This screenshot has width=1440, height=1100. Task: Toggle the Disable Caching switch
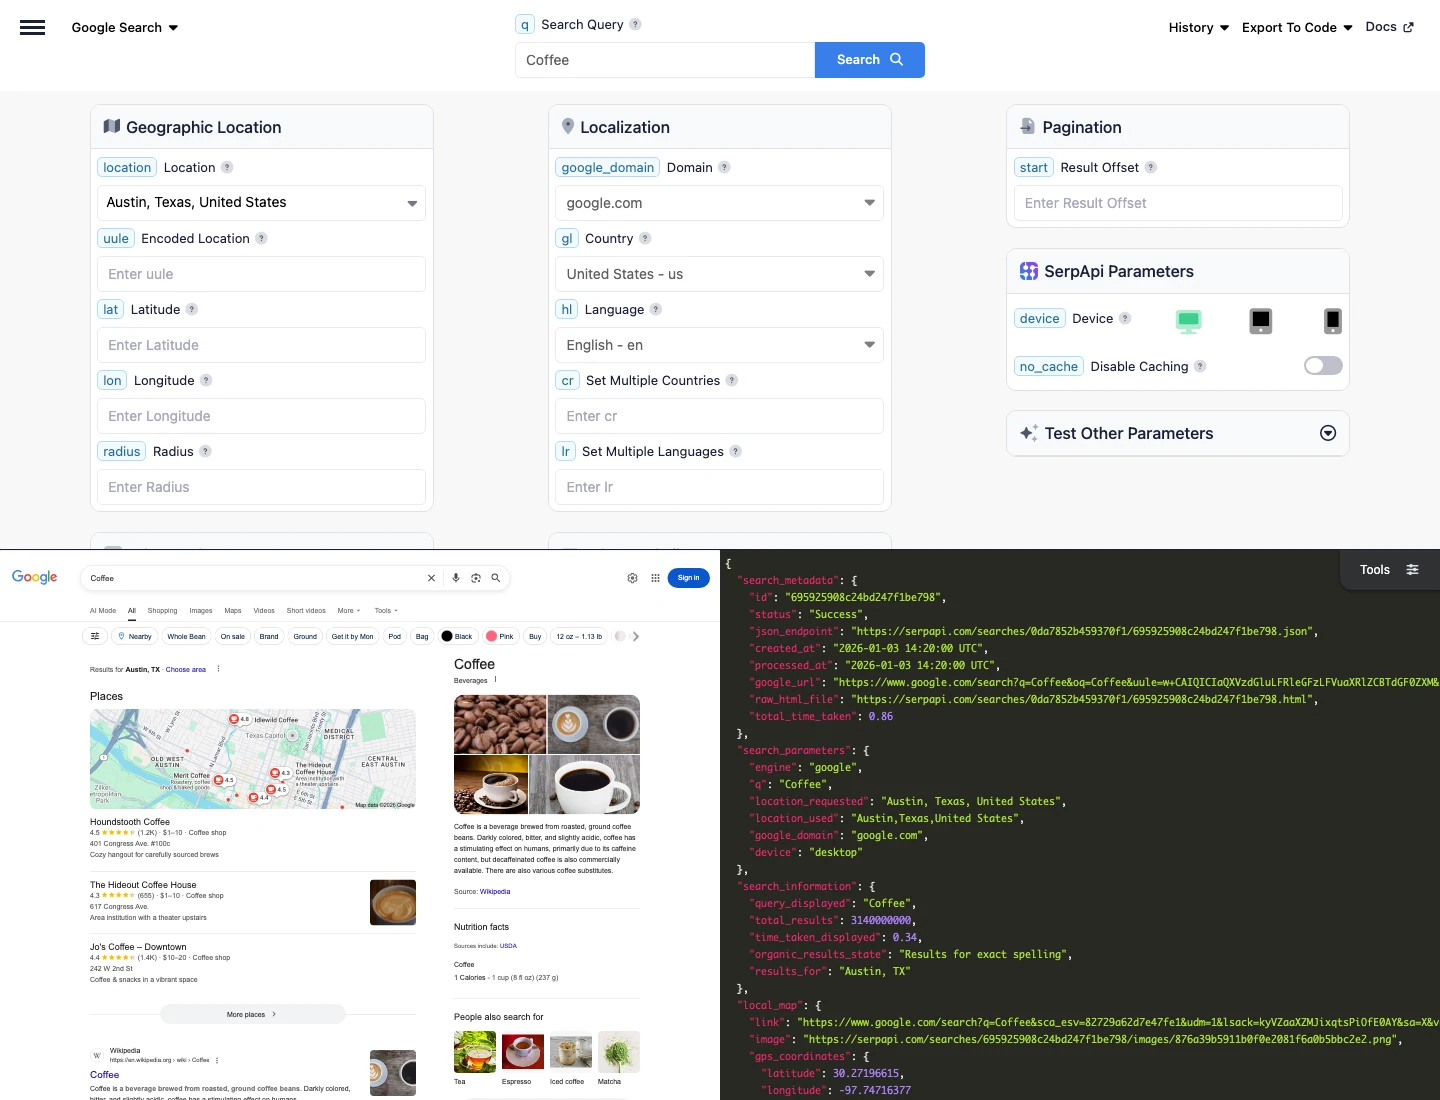coord(1323,366)
